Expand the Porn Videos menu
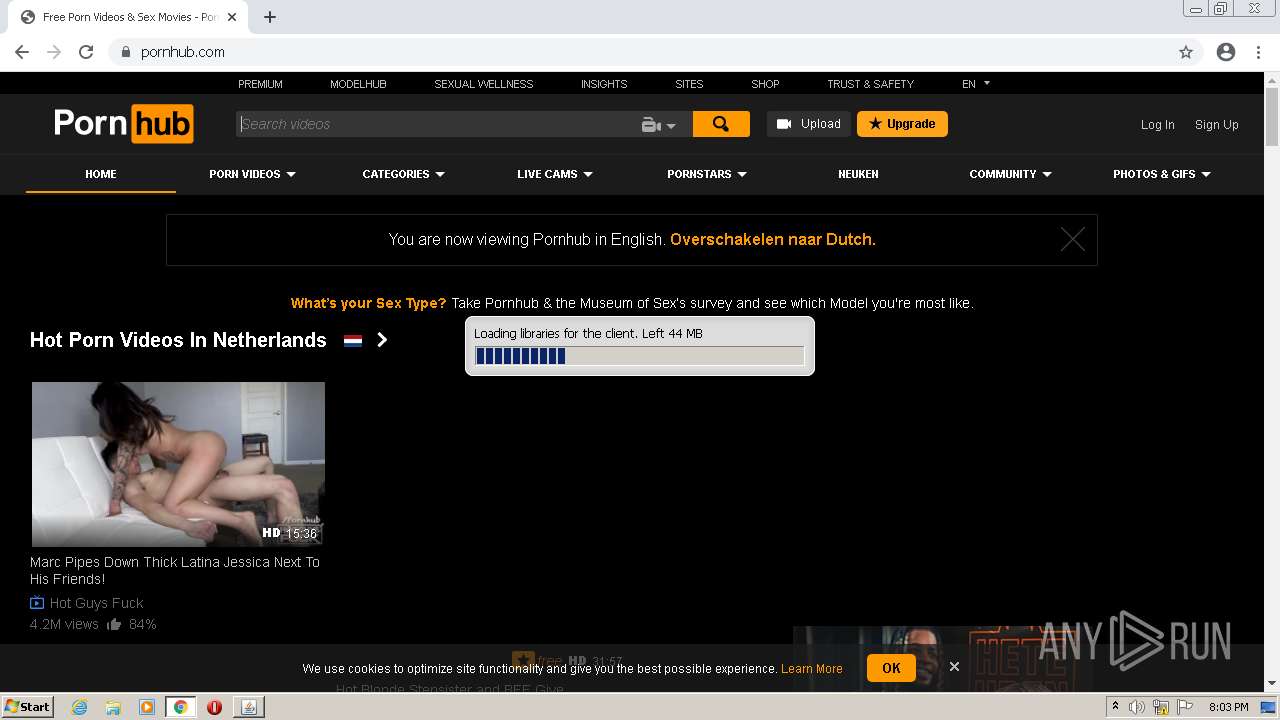This screenshot has height=720, width=1280. pyautogui.click(x=252, y=174)
